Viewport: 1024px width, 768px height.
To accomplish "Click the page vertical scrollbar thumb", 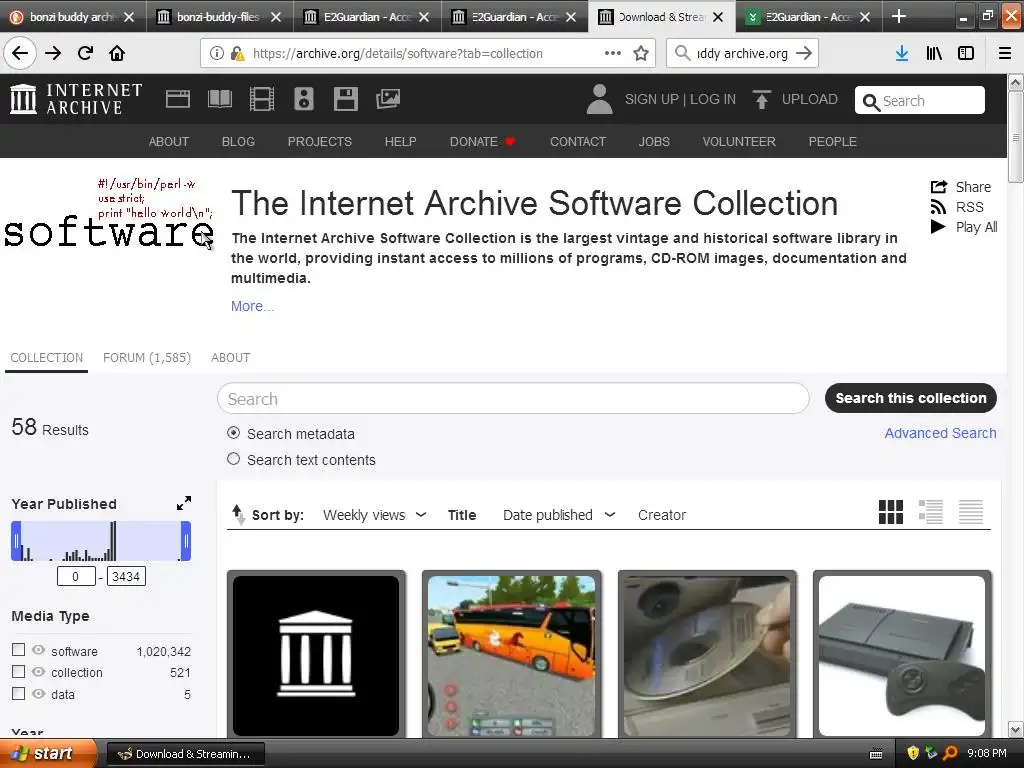I will 1016,138.
